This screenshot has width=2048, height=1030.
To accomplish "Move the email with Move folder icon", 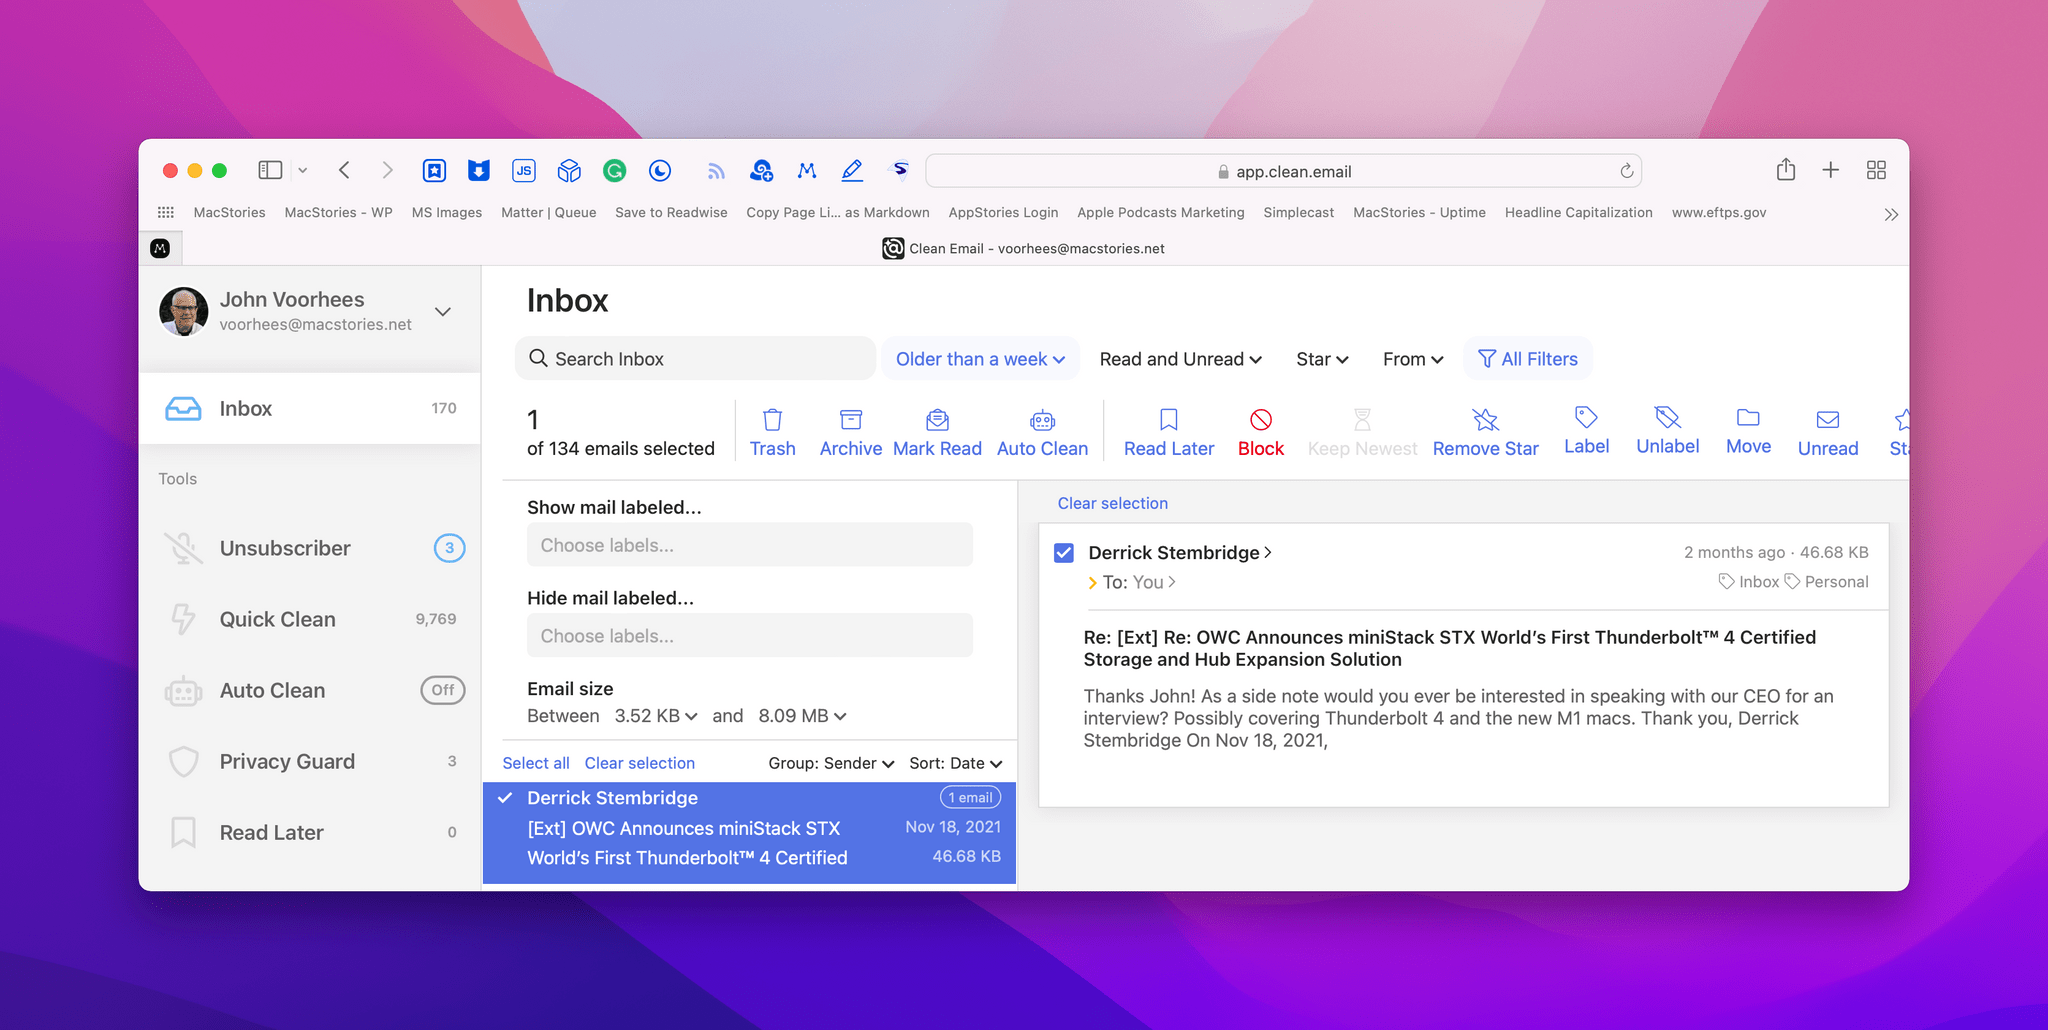I will coord(1748,417).
